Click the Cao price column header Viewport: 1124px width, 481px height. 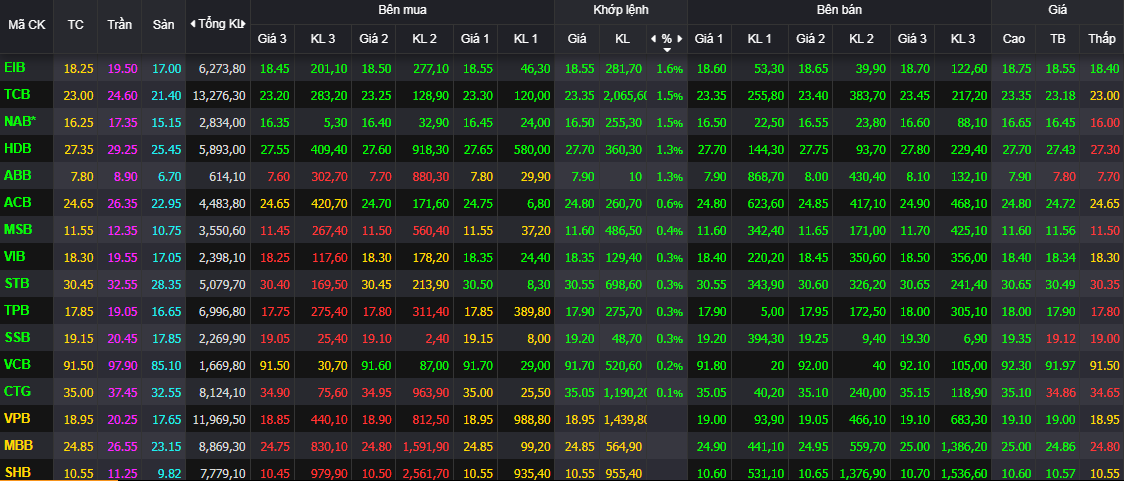tap(1013, 39)
